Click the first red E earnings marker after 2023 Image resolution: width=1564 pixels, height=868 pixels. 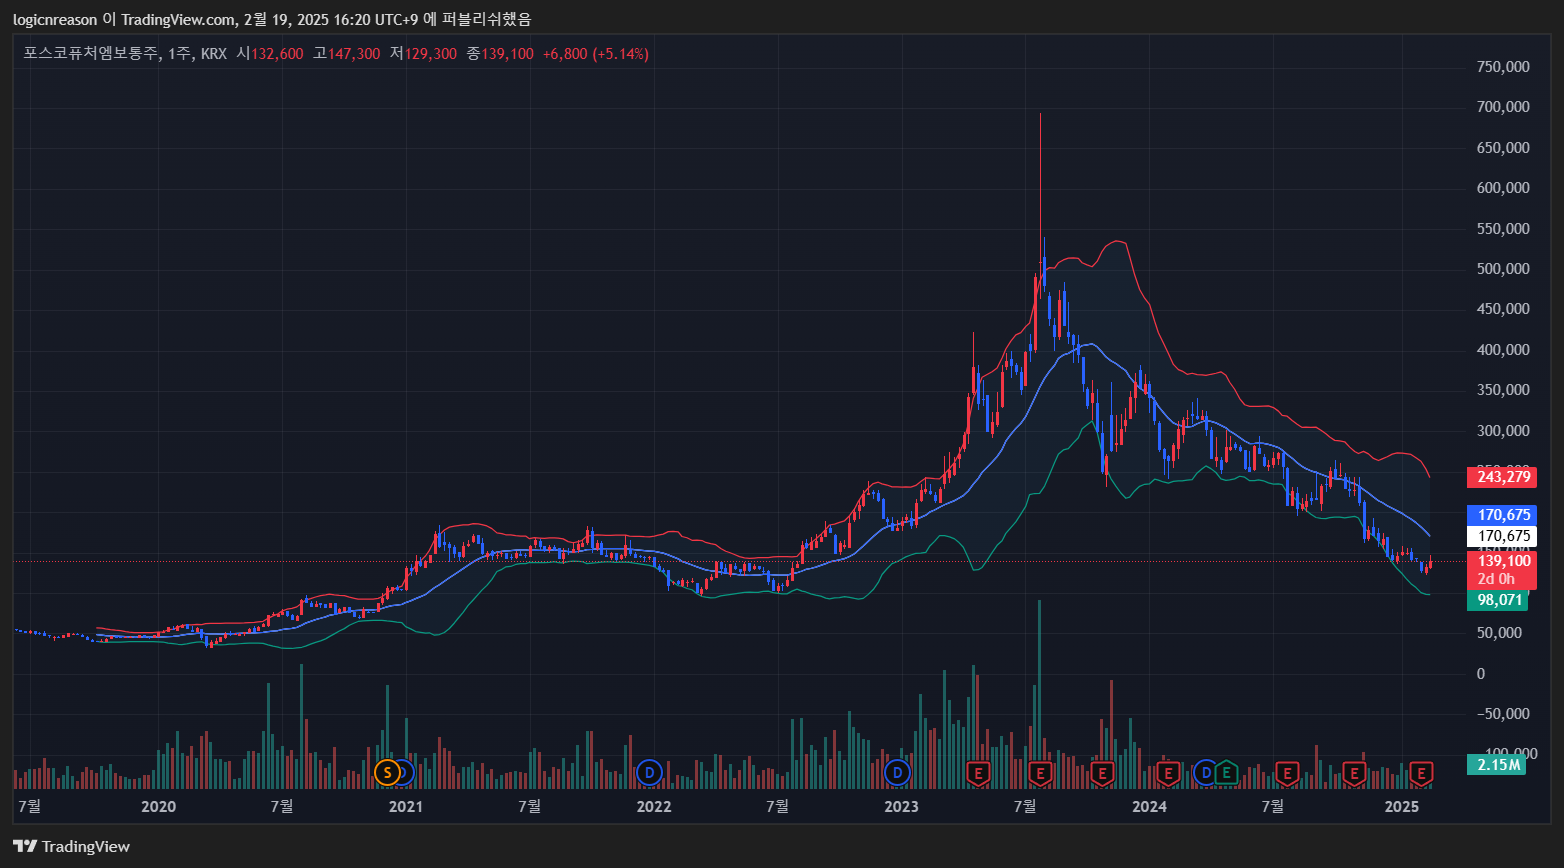click(978, 772)
